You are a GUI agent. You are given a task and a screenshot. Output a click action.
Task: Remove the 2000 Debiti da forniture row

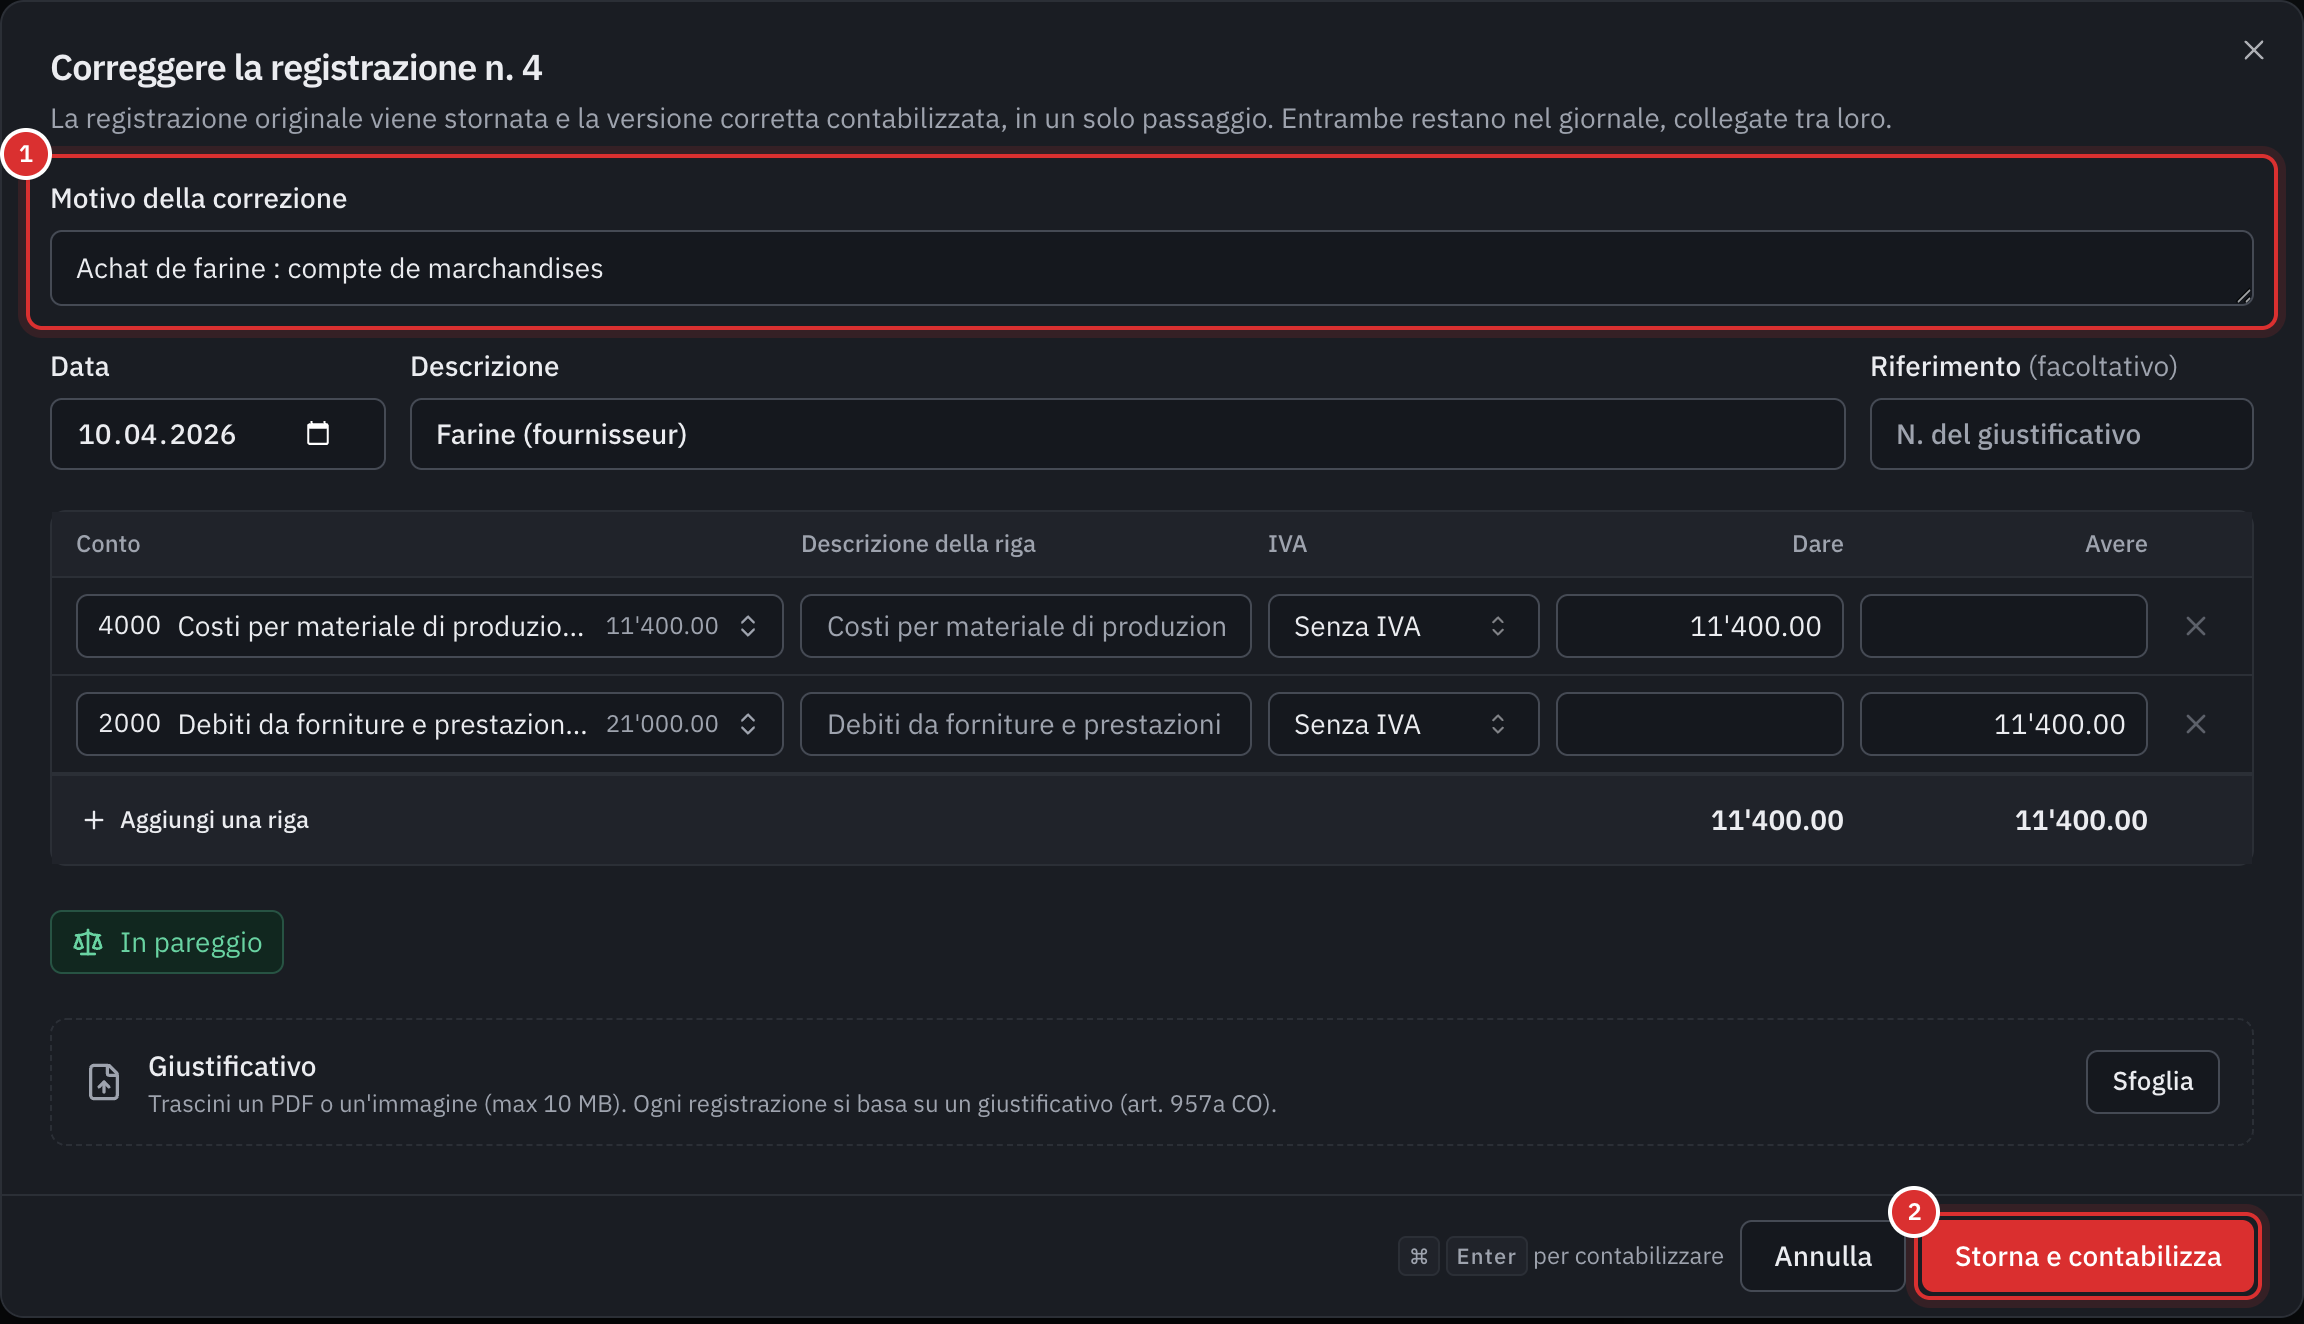(x=2195, y=724)
